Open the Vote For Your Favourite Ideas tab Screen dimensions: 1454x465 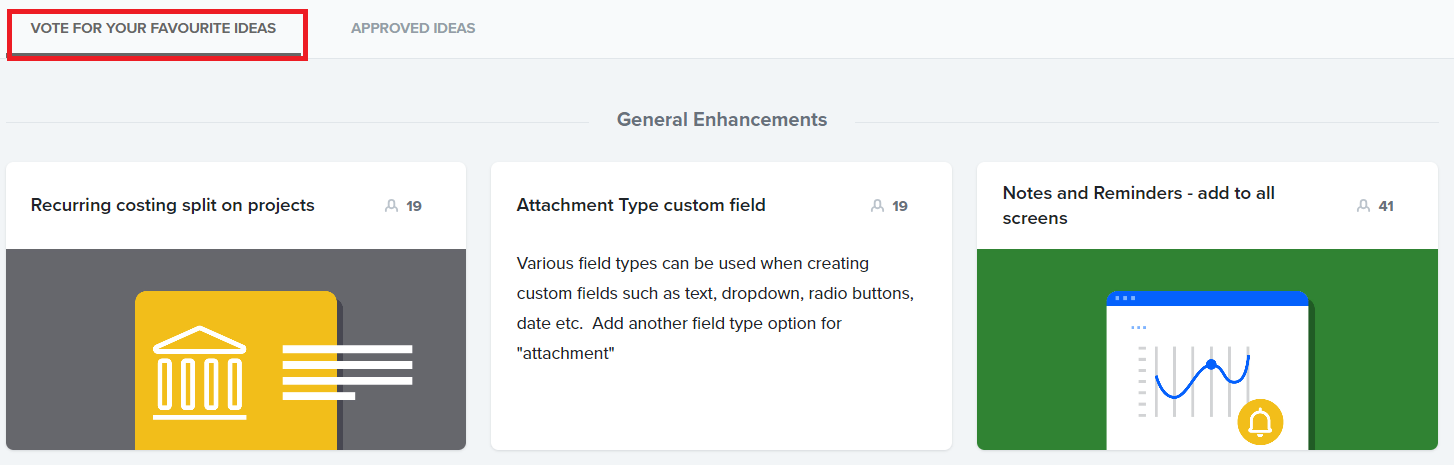tap(153, 29)
